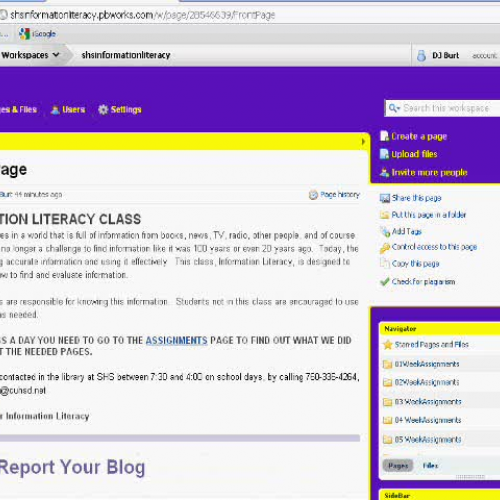The height and width of the screenshot is (500, 500).
Task: Click the Upload files link
Action: 414,154
